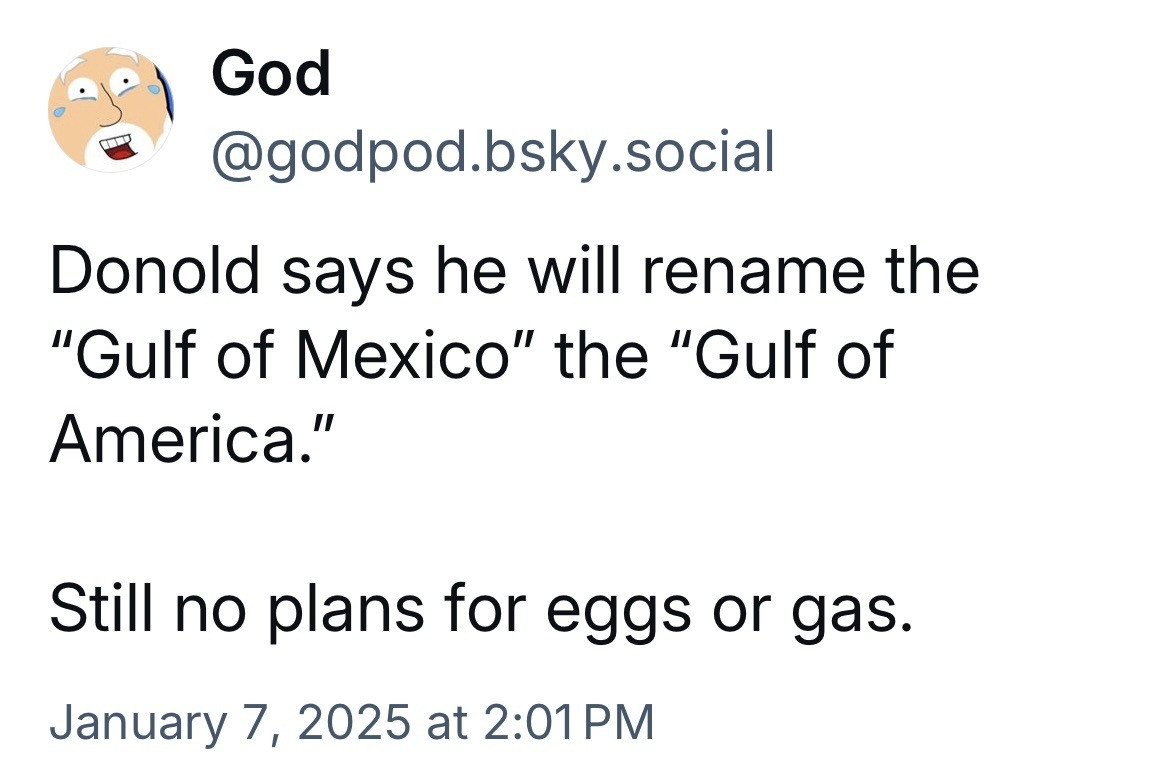Click the January 7, 2025 timestamp

pos(351,722)
